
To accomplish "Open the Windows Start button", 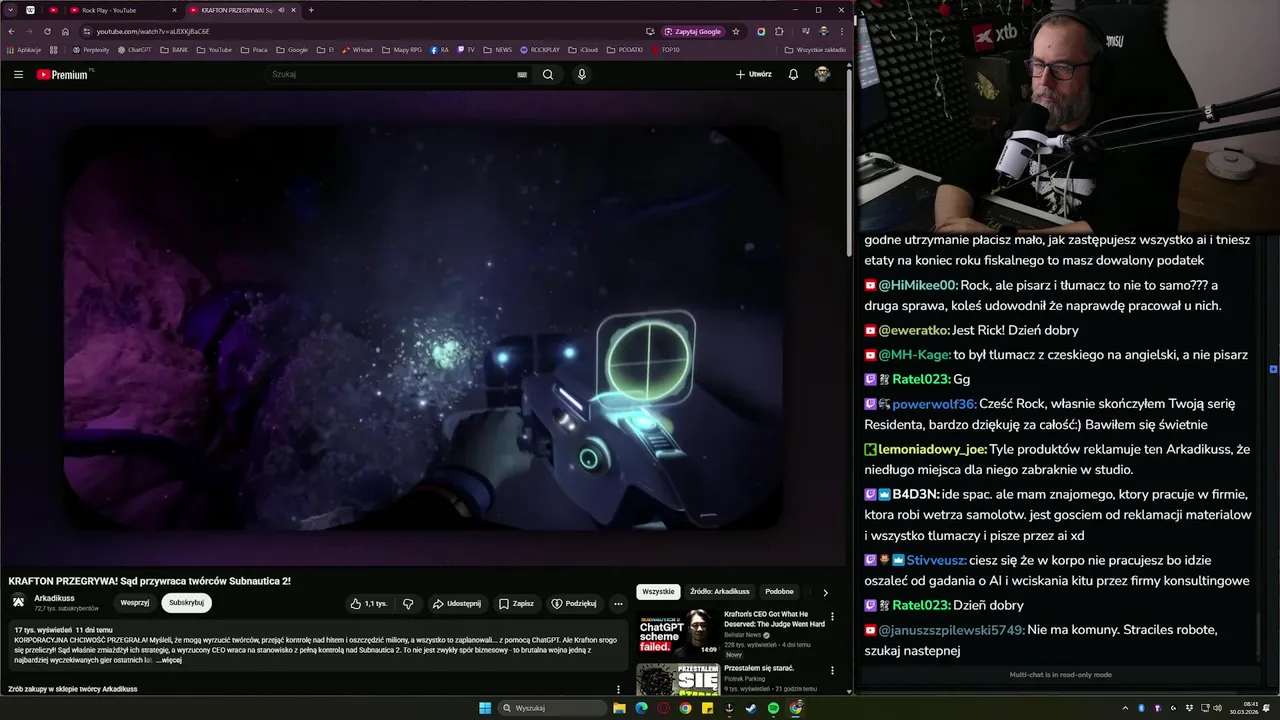I will (485, 708).
